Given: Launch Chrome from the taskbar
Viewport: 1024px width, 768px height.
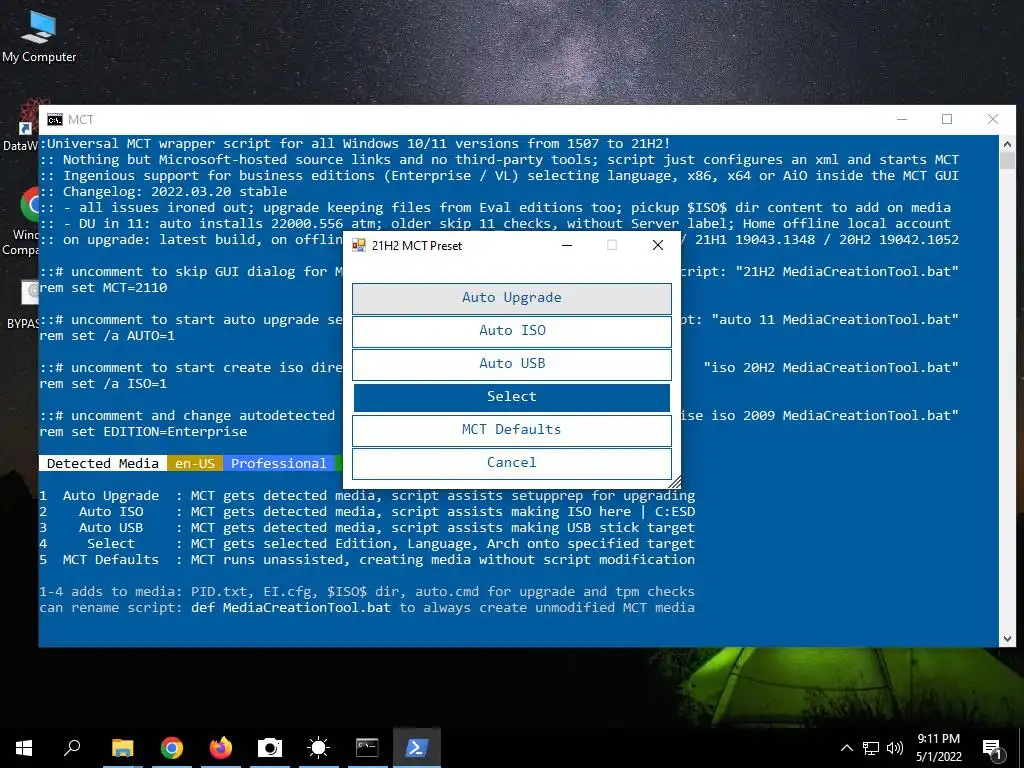Looking at the screenshot, I should click(x=172, y=748).
